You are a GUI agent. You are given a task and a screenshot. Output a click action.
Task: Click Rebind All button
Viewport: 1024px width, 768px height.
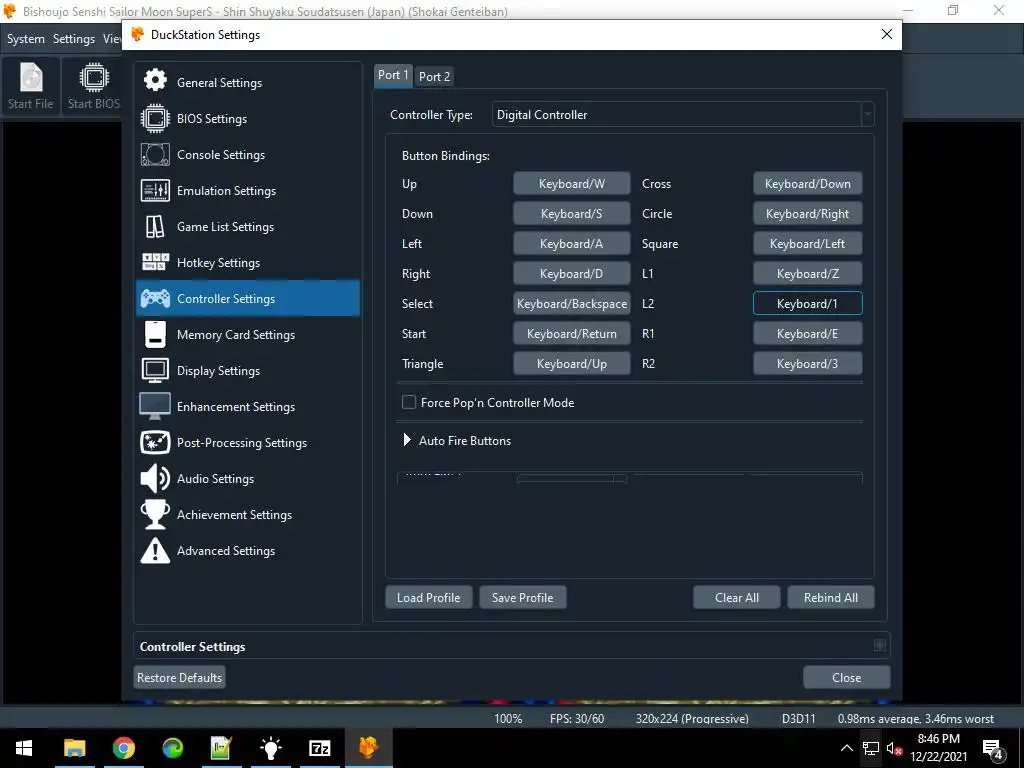point(831,598)
